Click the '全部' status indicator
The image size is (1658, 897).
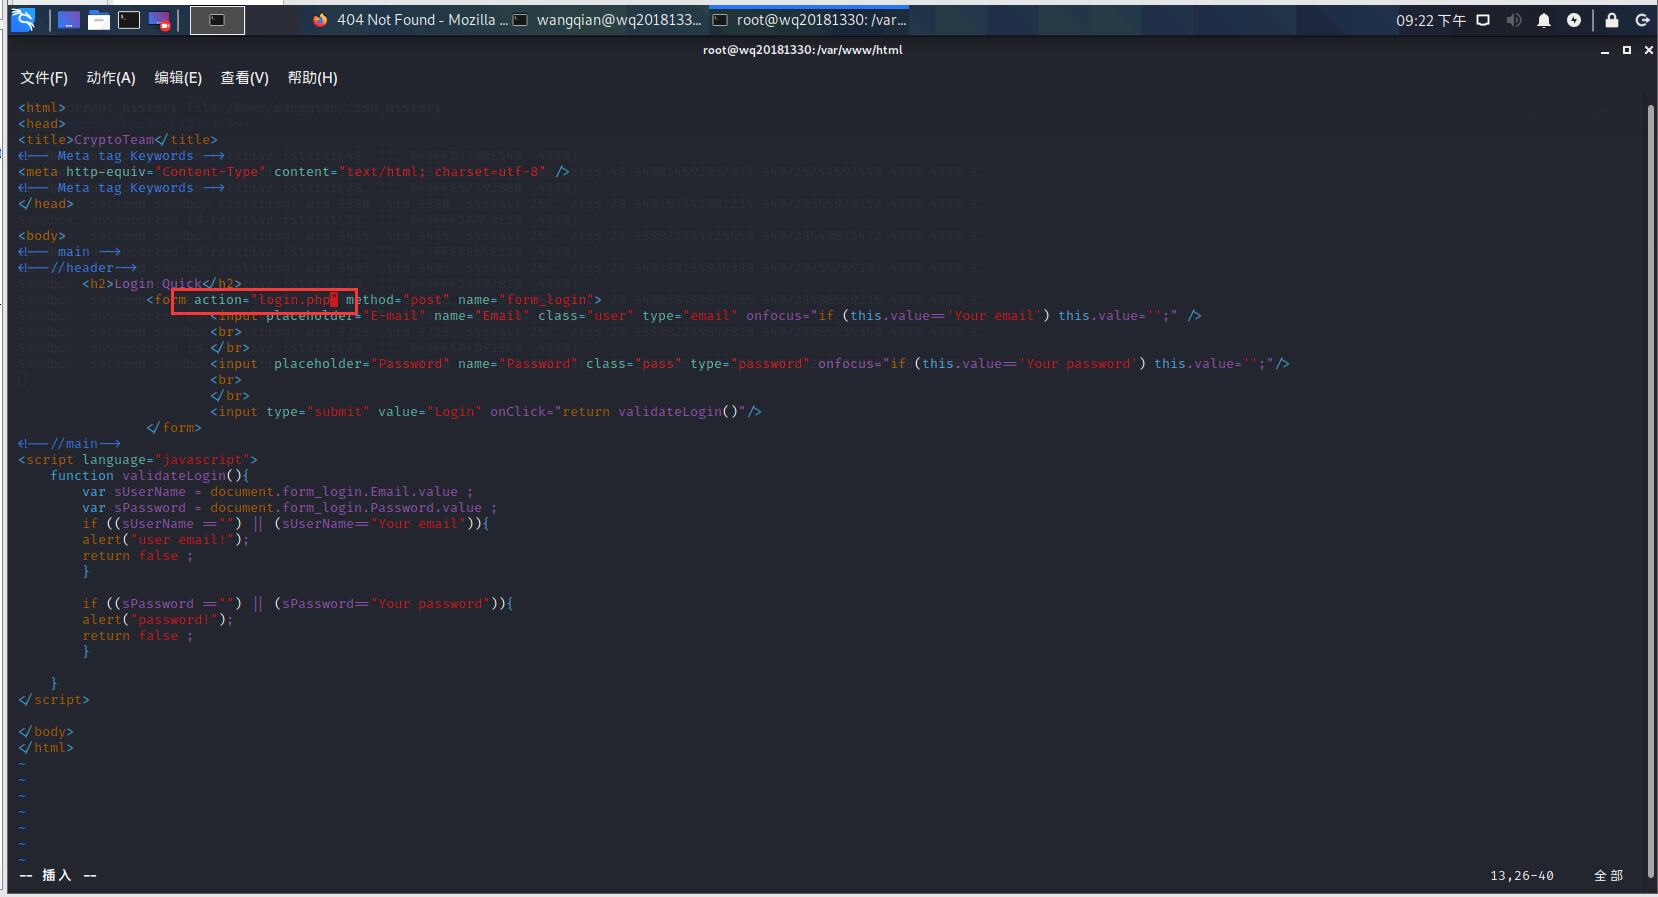click(x=1608, y=876)
